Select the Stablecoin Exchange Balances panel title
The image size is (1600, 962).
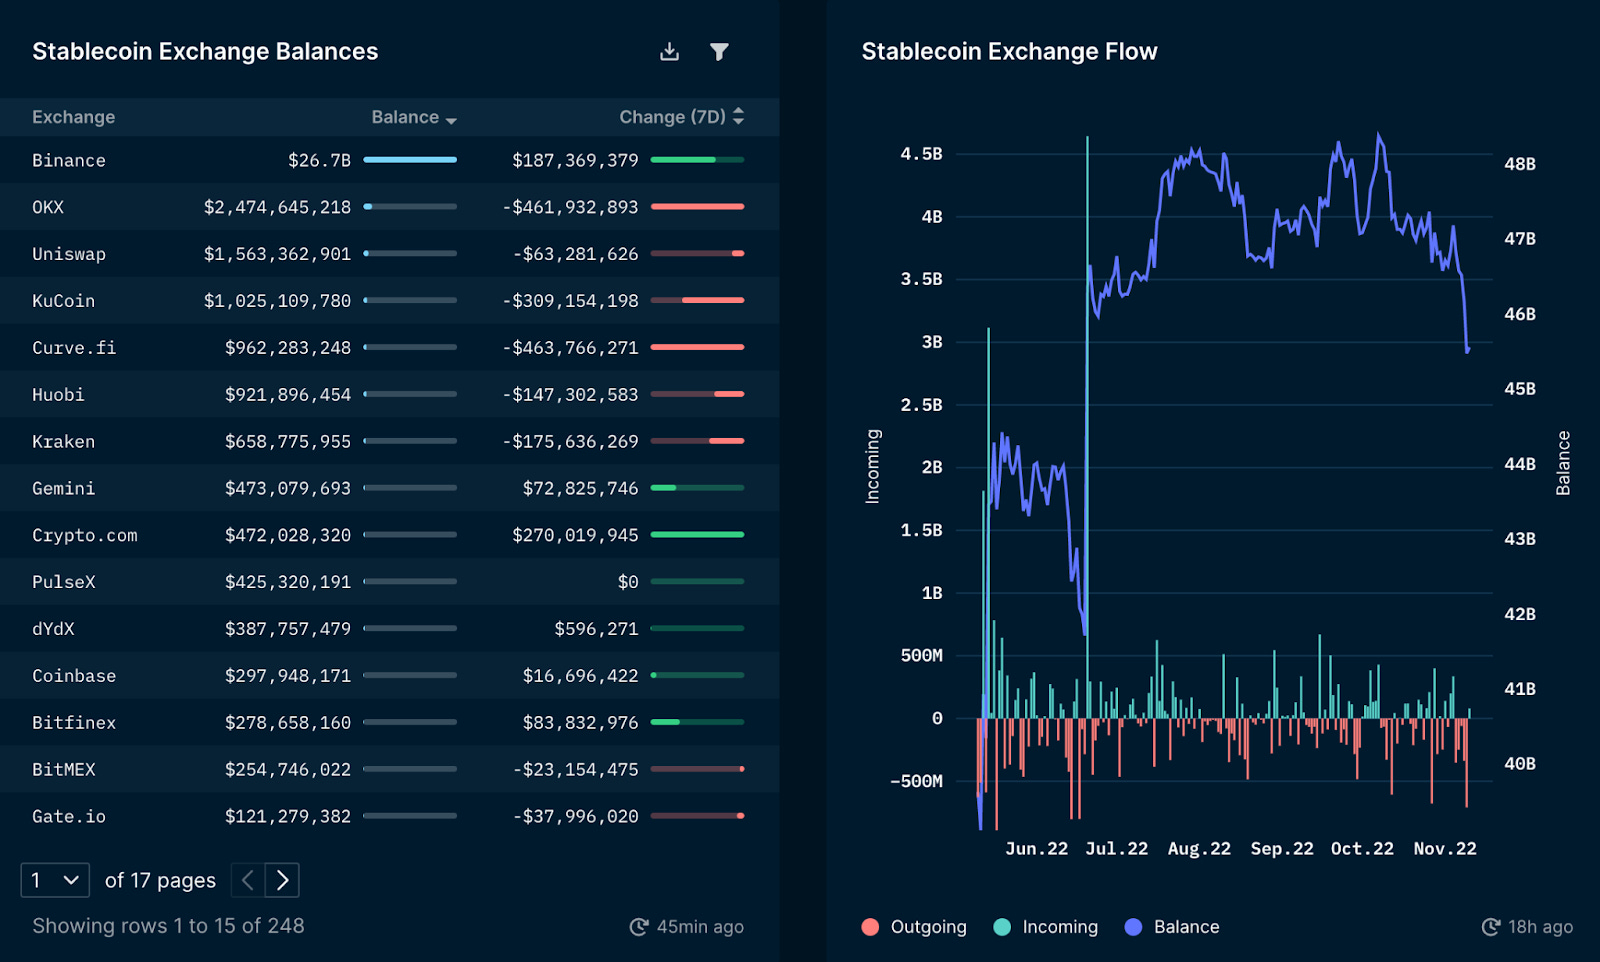[205, 51]
